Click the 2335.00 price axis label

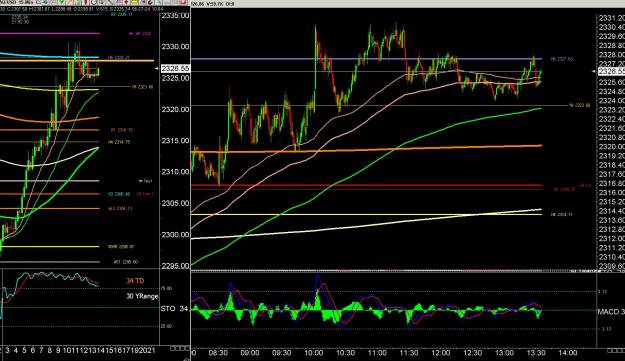(x=175, y=16)
